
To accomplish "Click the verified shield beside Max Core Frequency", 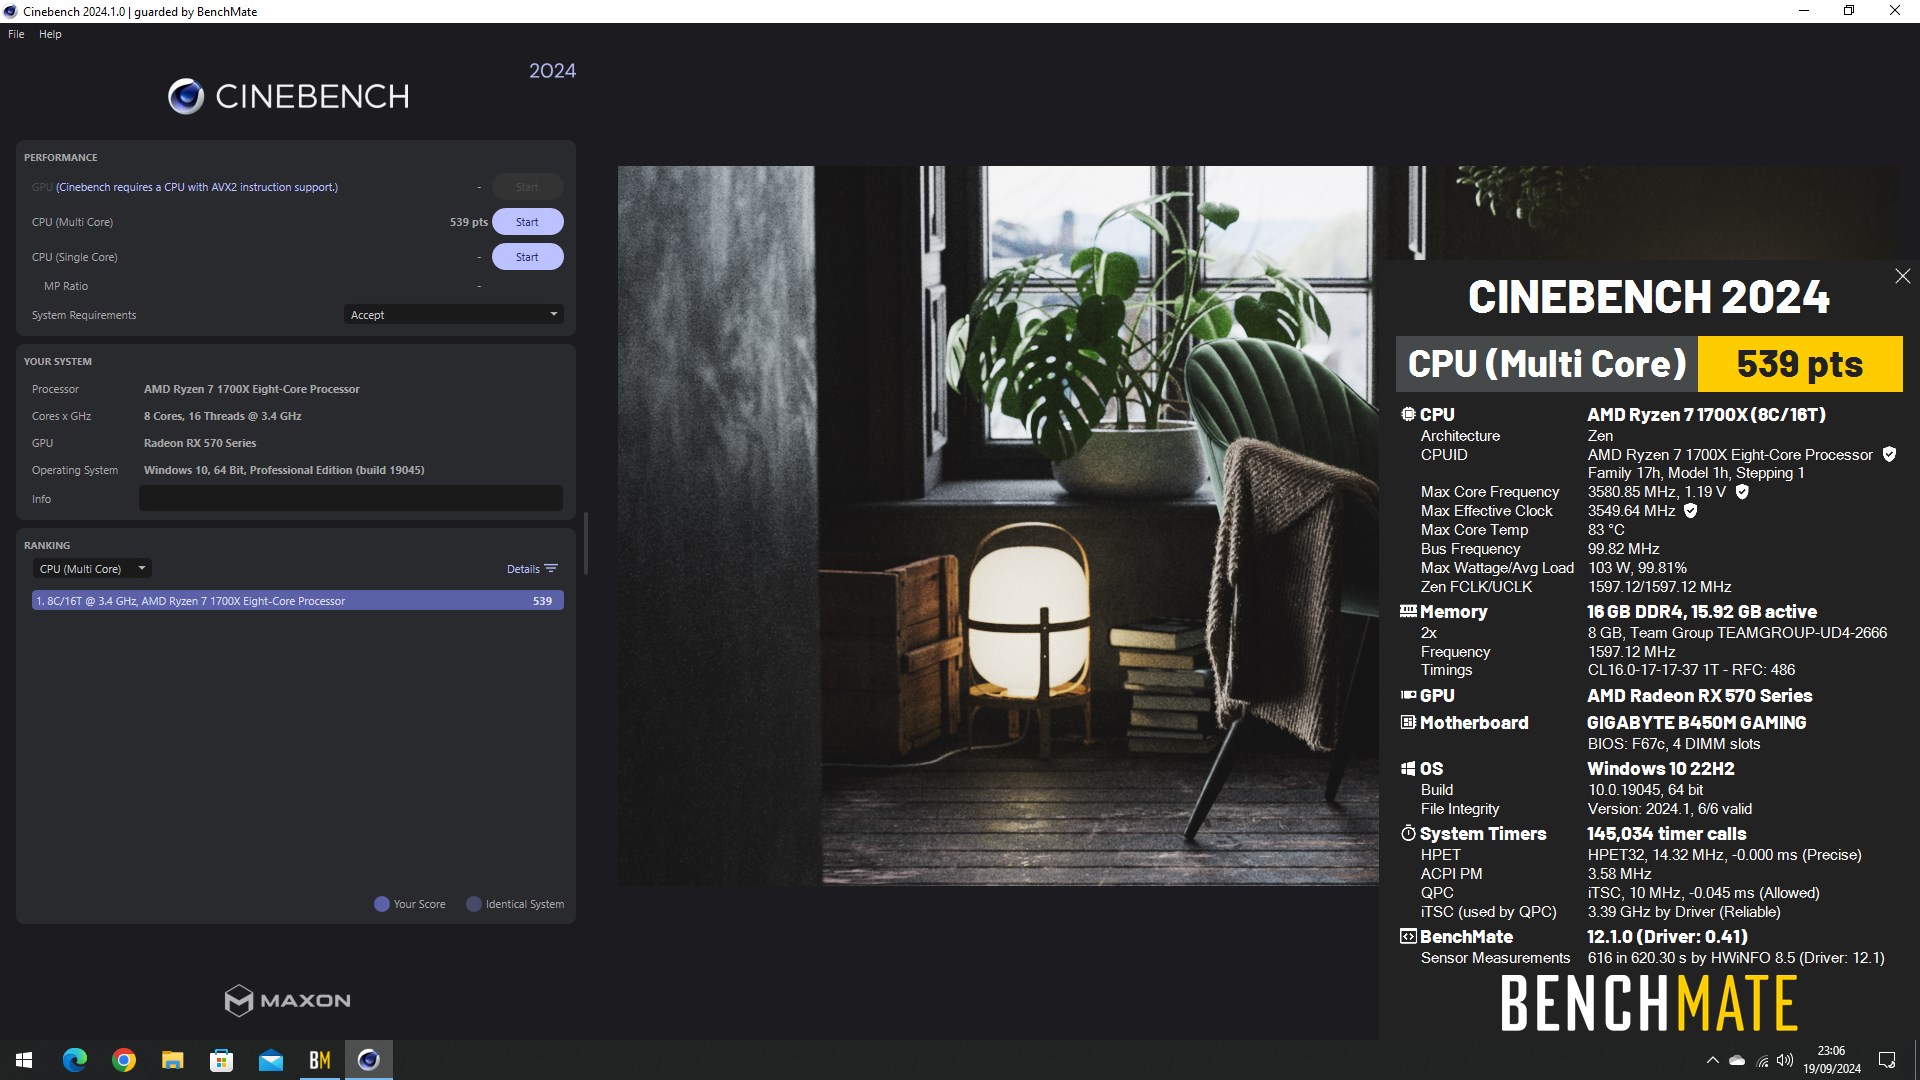I will tap(1742, 492).
